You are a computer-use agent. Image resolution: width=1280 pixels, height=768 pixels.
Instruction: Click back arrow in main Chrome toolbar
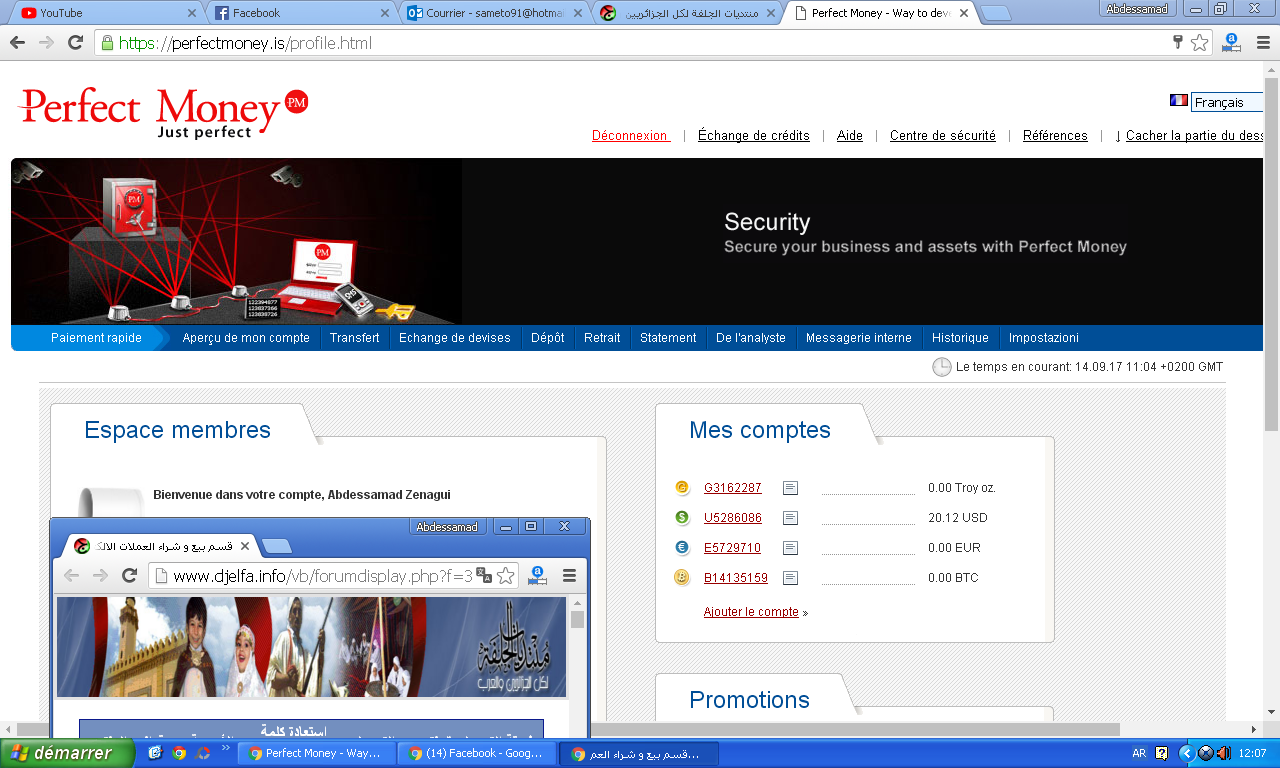[17, 43]
